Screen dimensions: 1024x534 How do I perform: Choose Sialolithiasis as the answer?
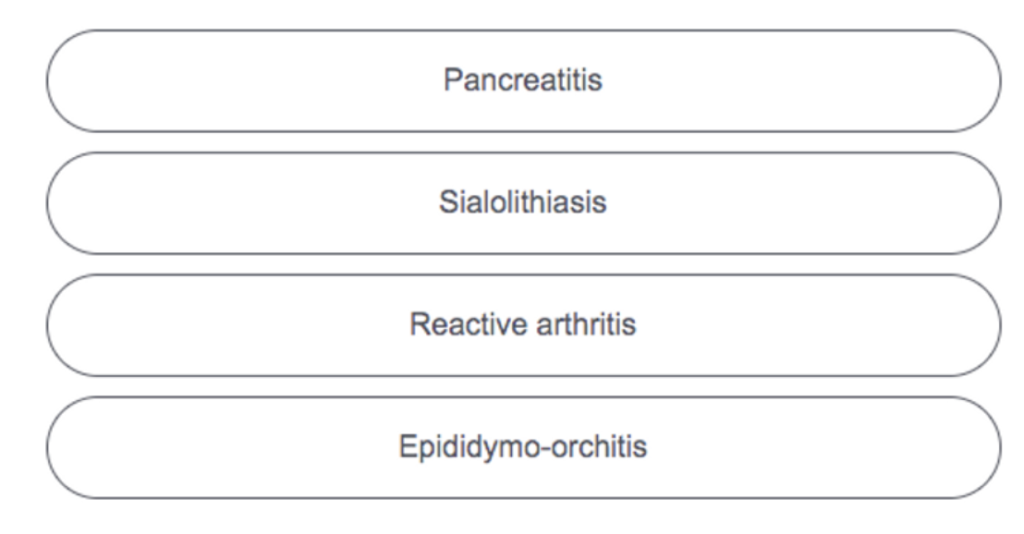pyautogui.click(x=523, y=203)
